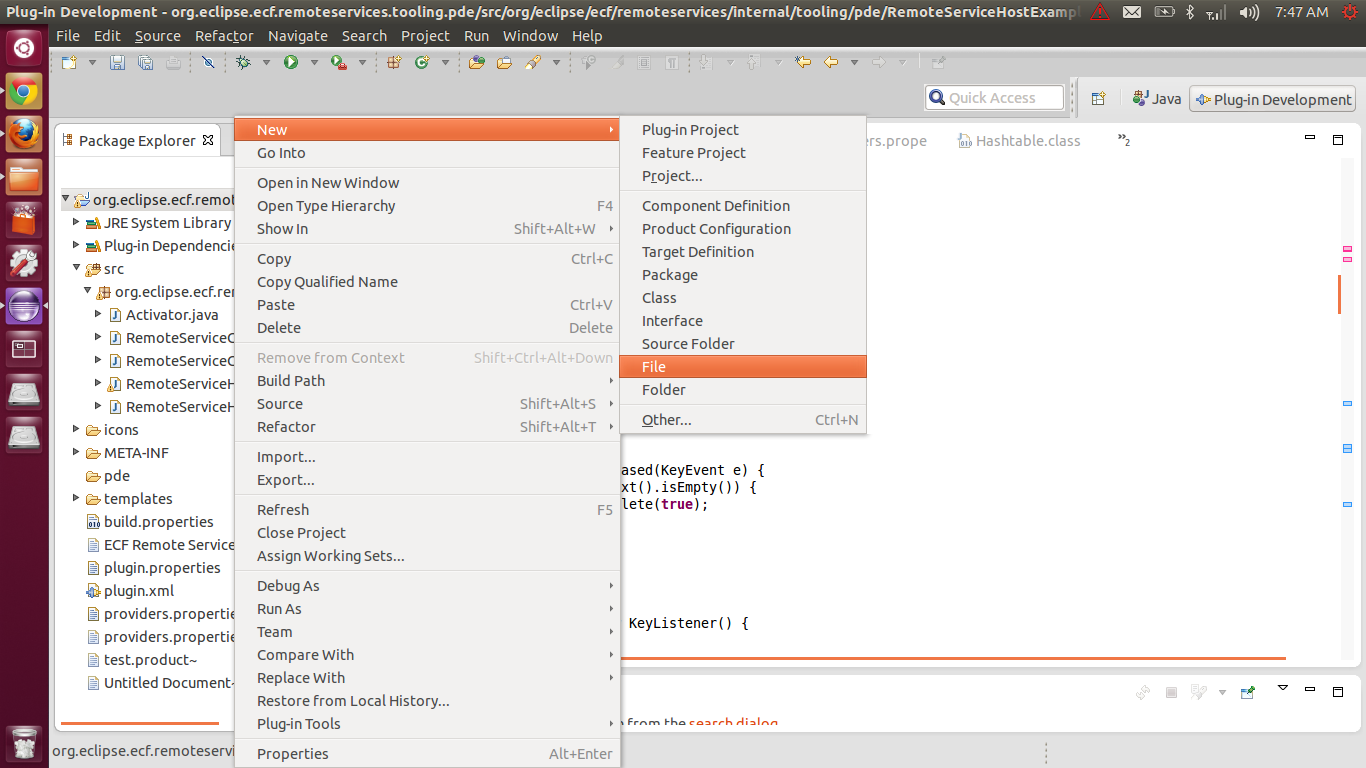Click the Run Last Tool icon with red toolbox
The width and height of the screenshot is (1366, 768).
[x=339, y=62]
